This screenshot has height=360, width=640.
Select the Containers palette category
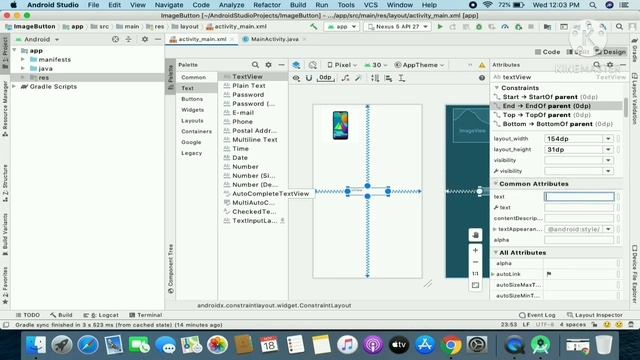tap(196, 131)
